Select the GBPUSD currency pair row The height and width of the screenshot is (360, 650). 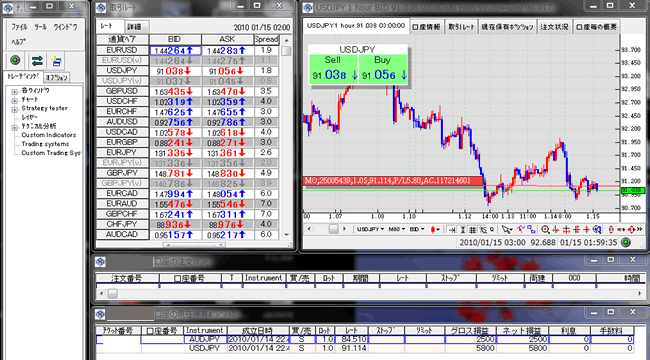point(187,92)
